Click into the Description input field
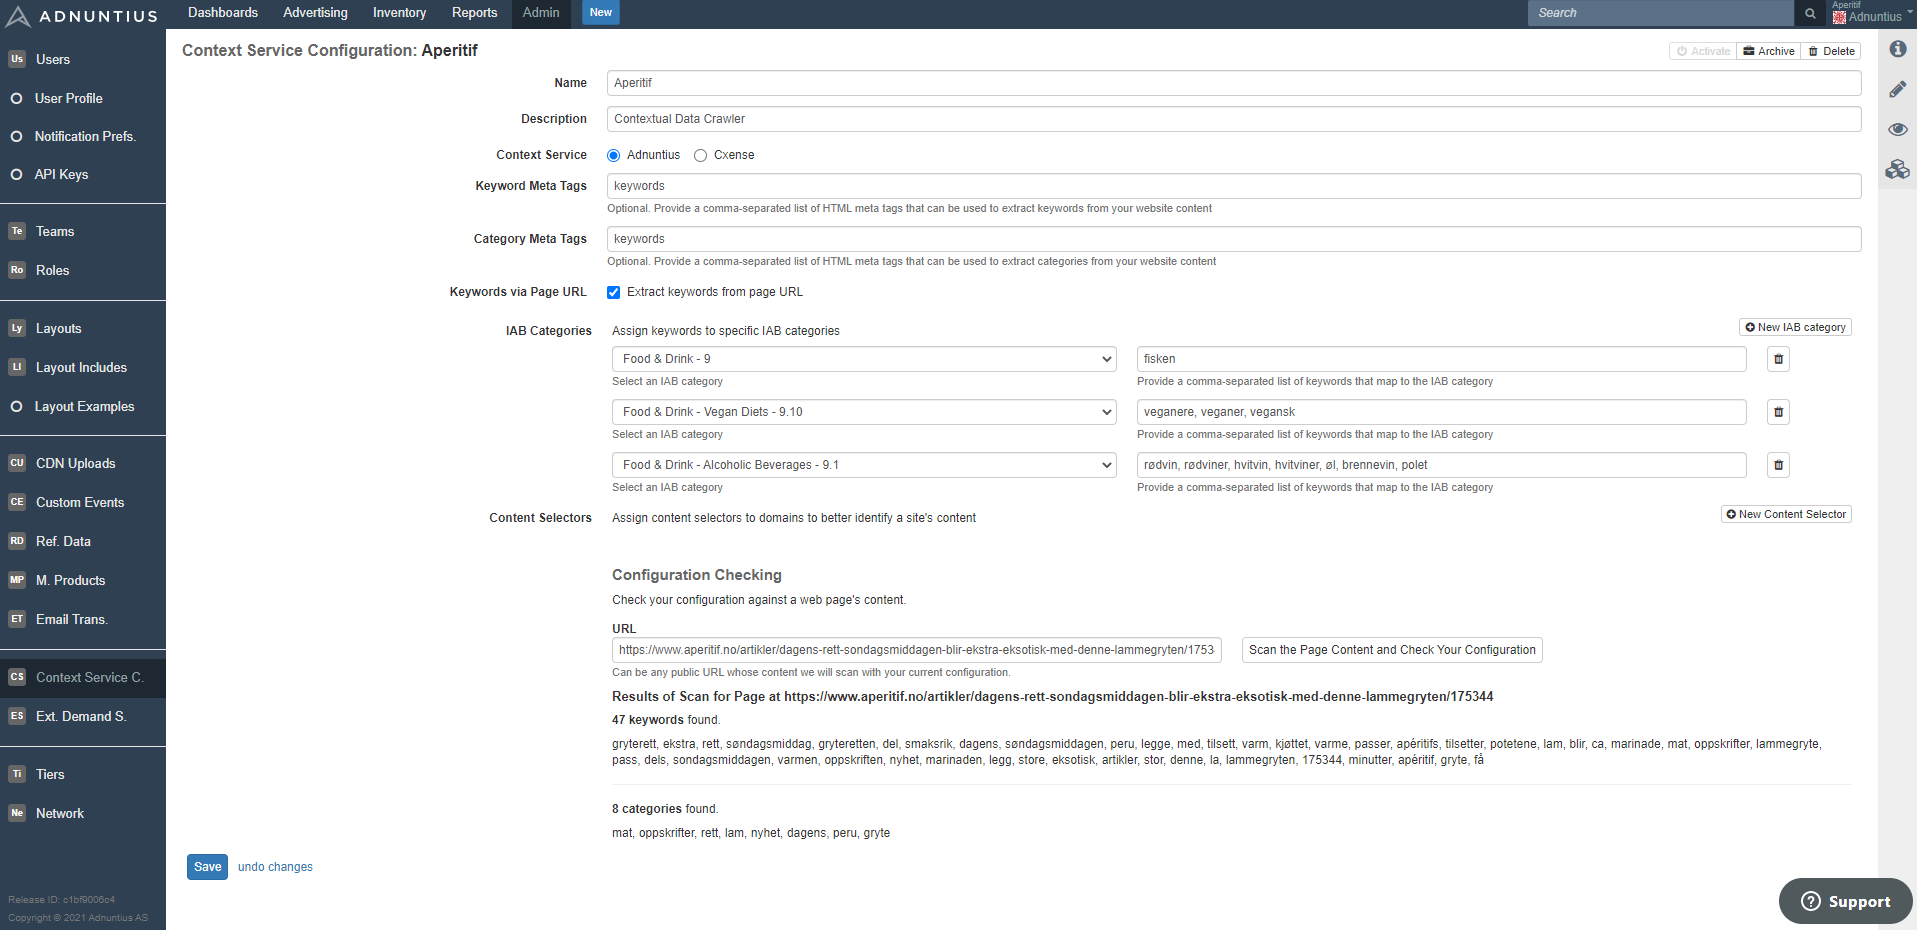The image size is (1917, 930). [x=1233, y=119]
